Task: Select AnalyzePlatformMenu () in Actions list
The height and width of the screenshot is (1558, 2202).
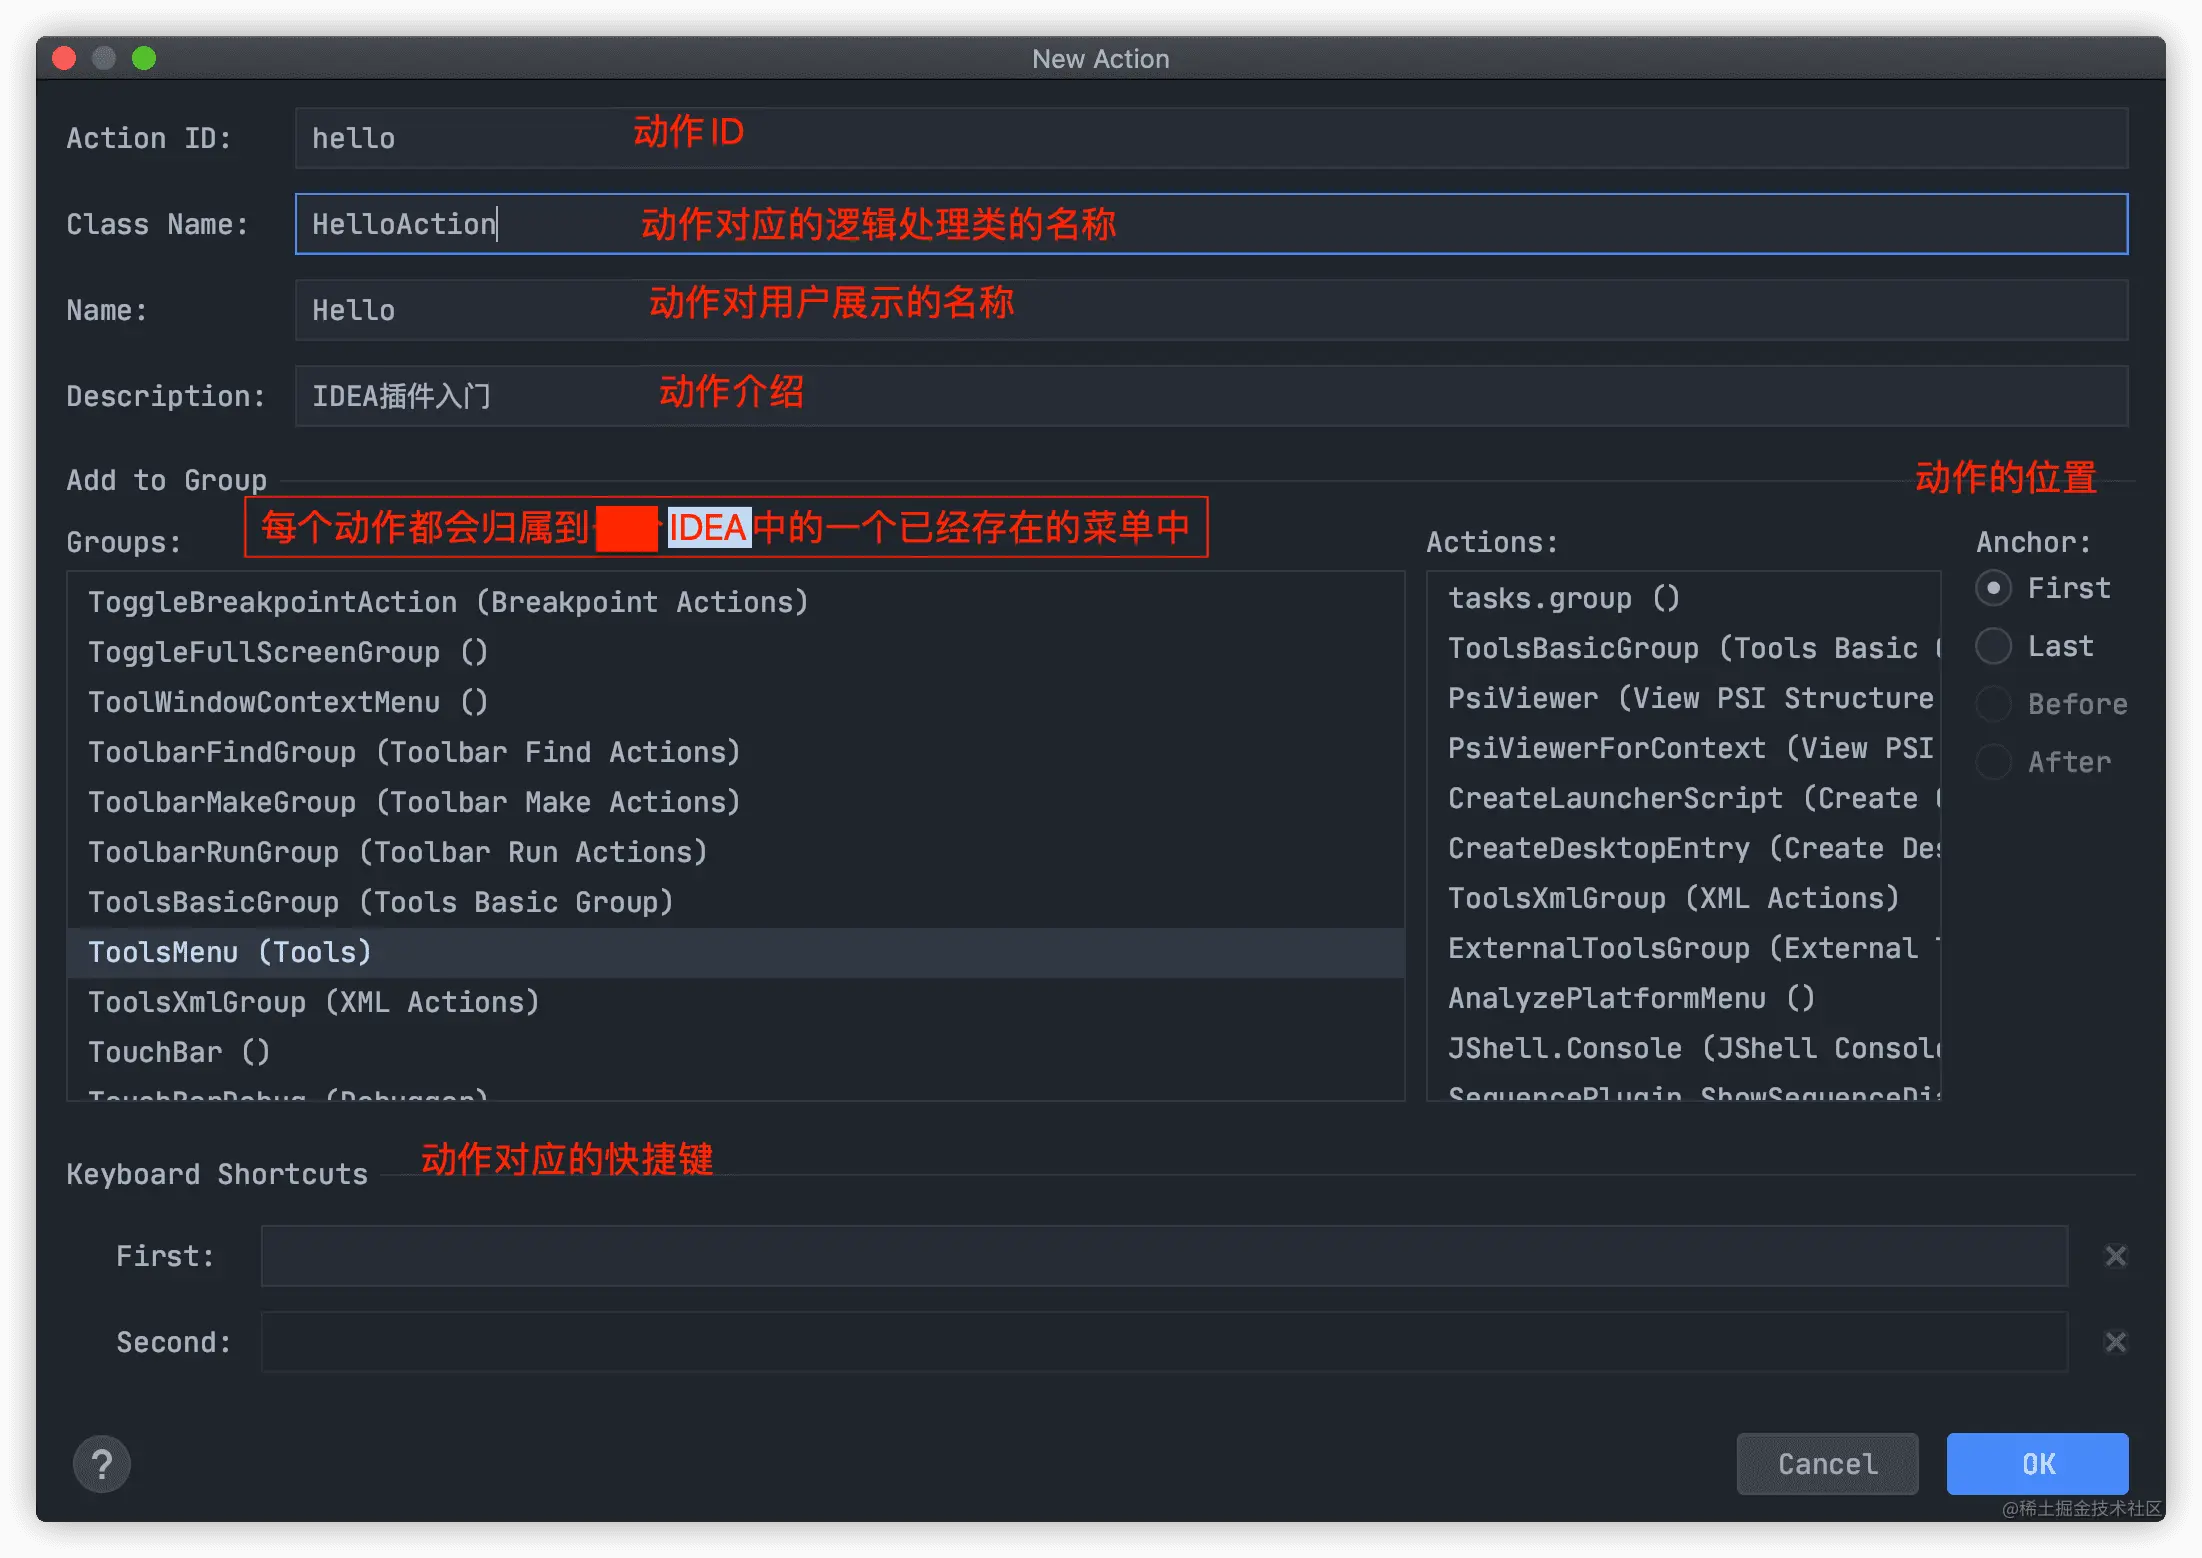Action: (1684, 998)
